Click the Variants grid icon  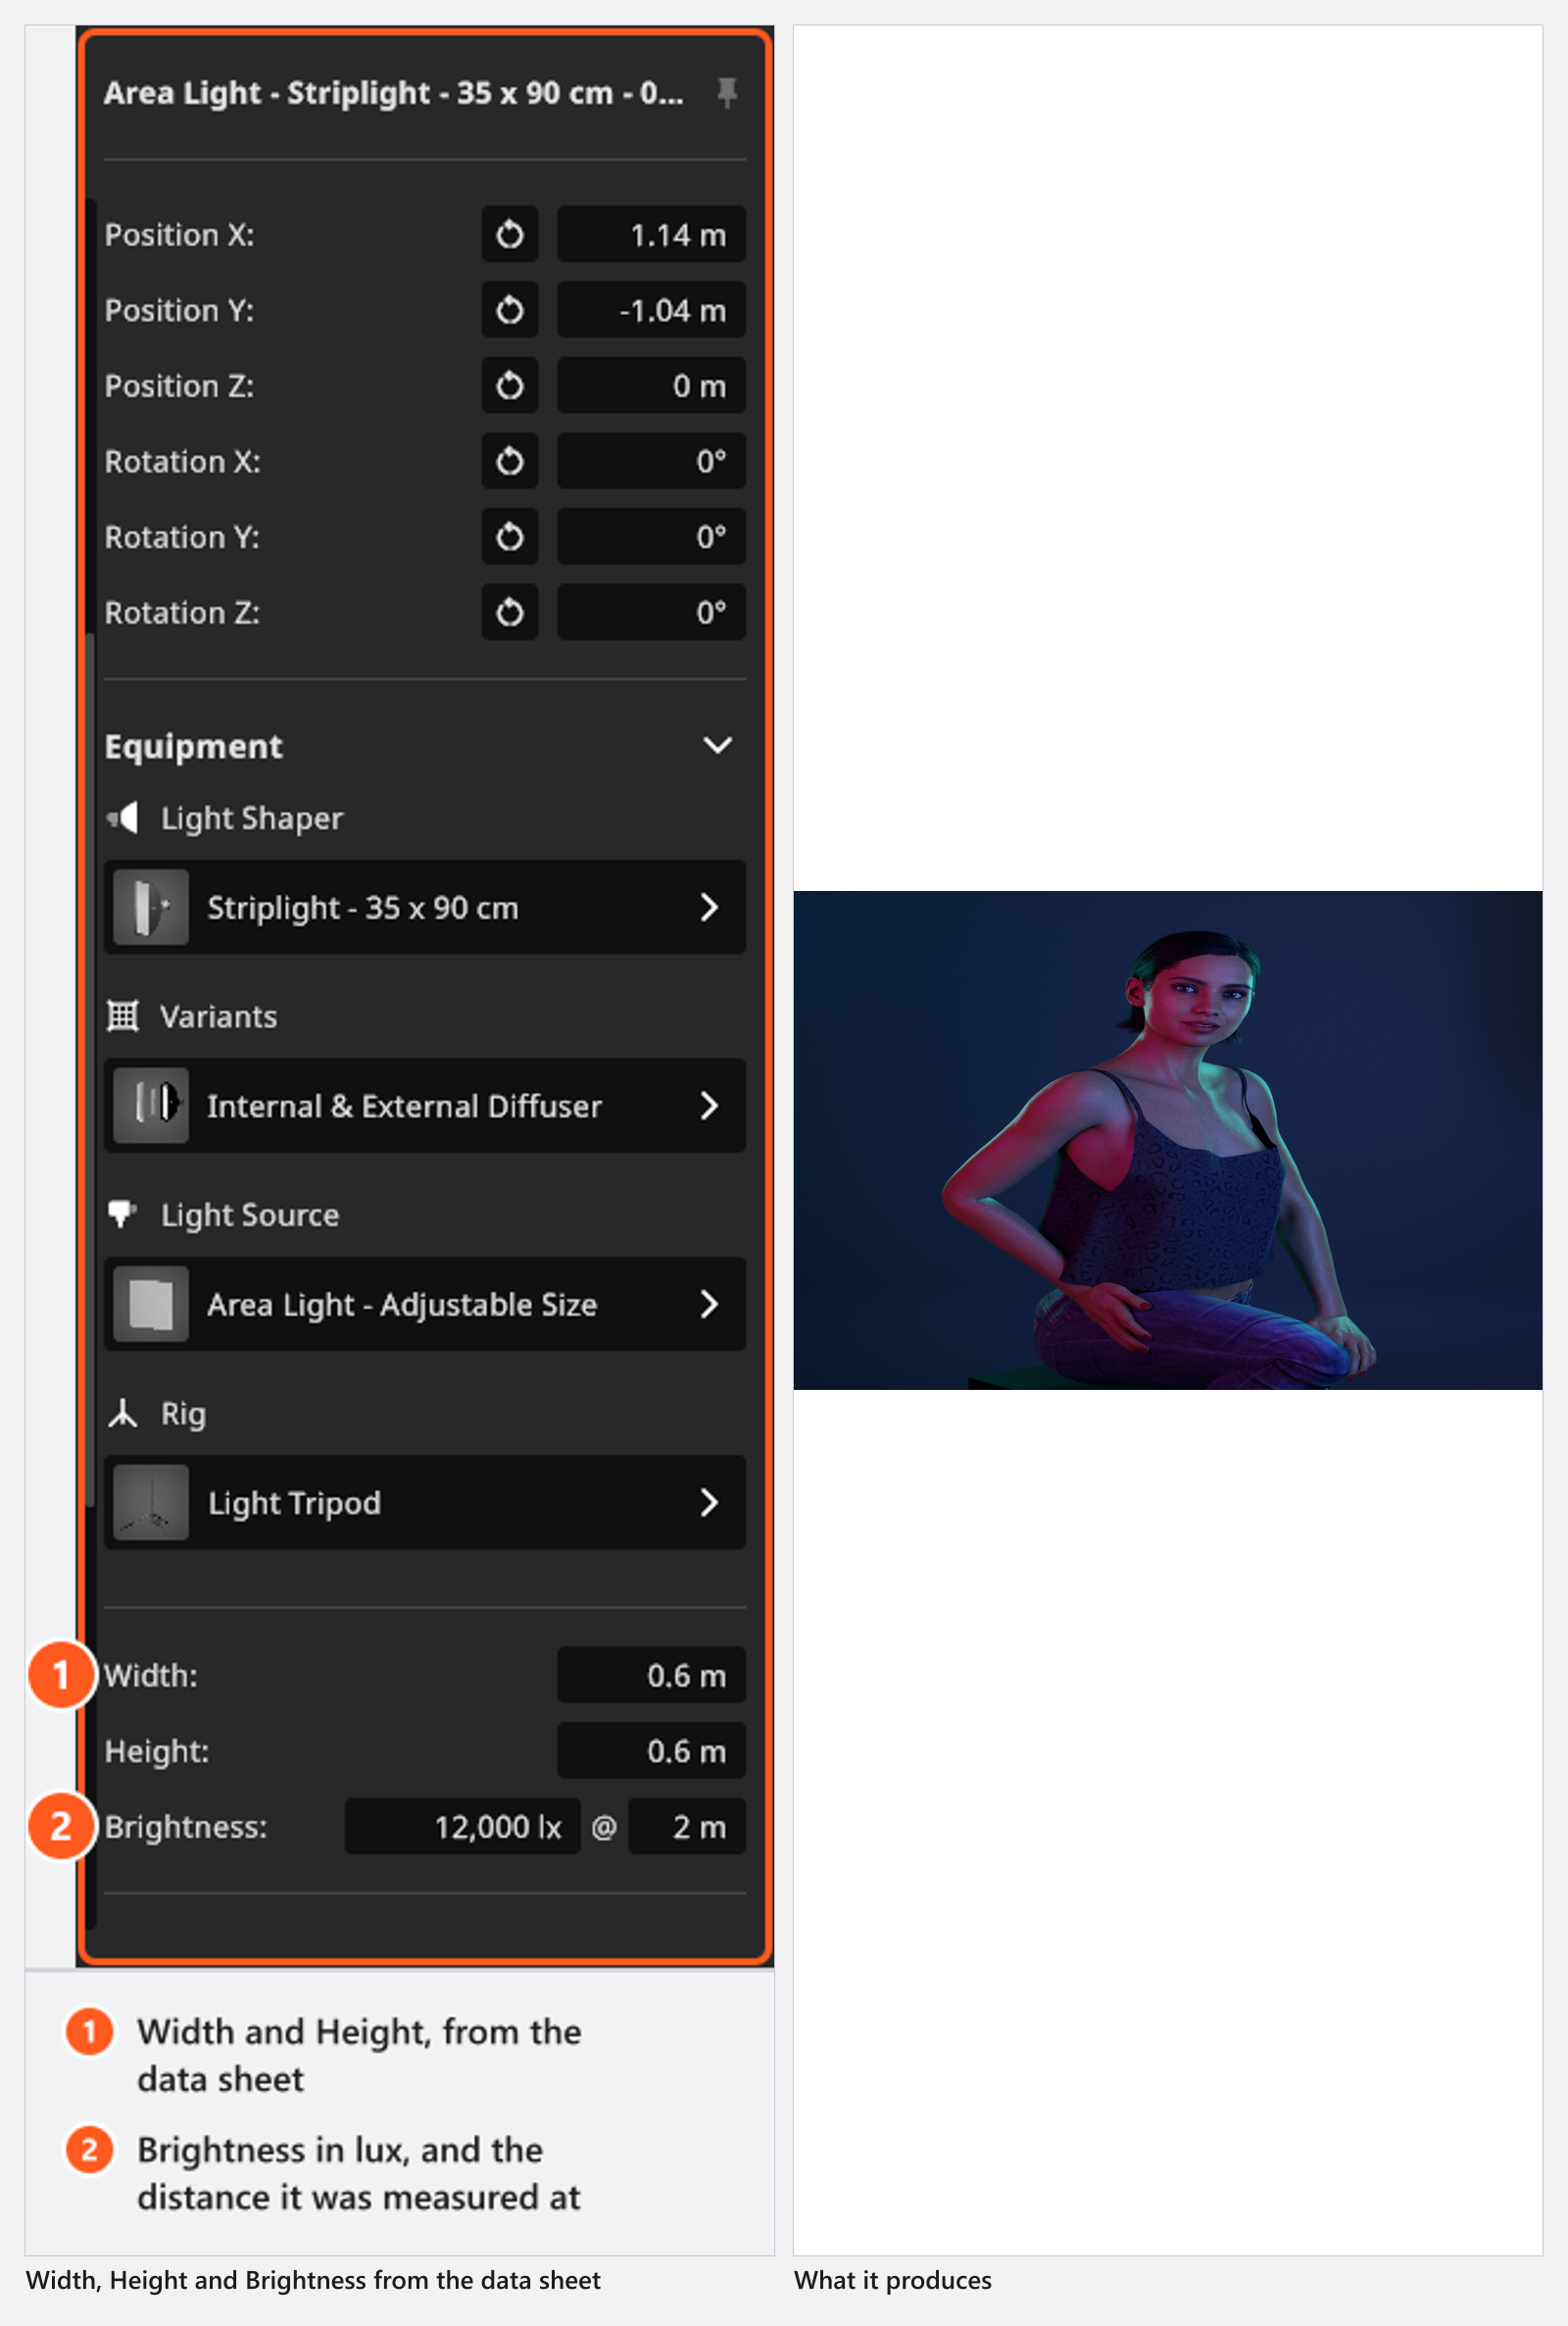[x=123, y=1017]
